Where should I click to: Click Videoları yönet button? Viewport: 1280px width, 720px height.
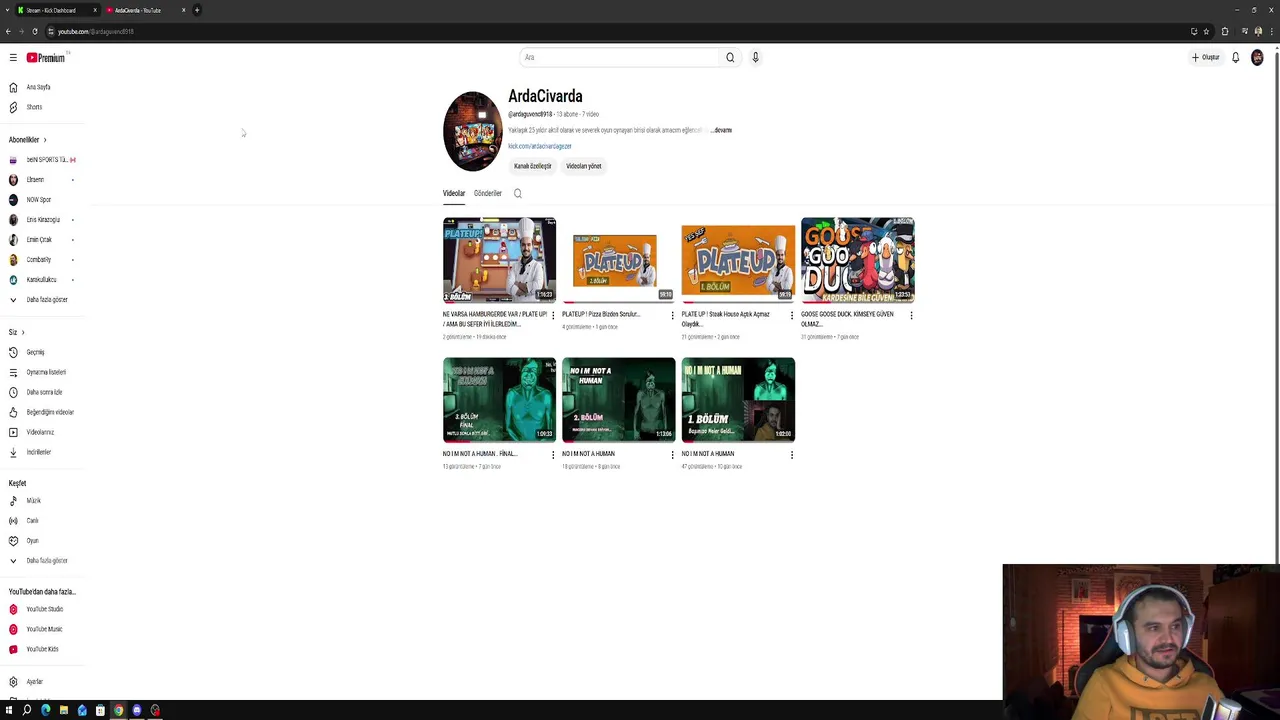584,166
